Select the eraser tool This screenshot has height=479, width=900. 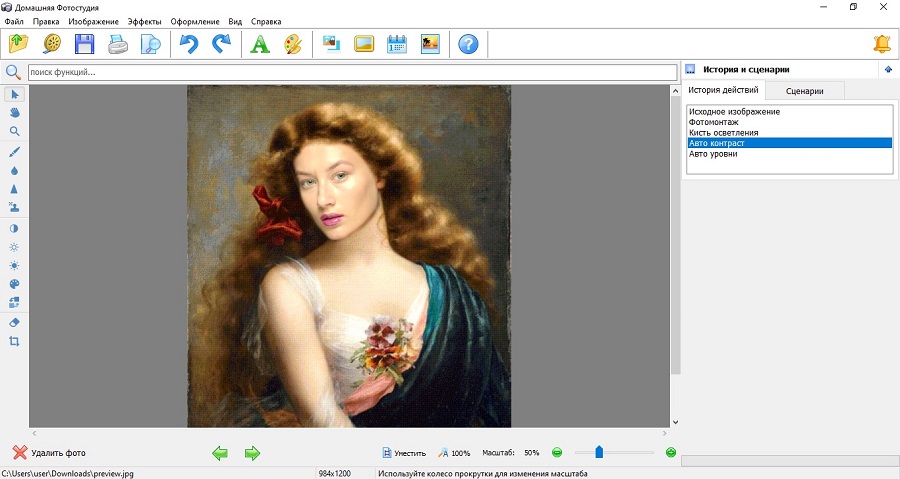tap(14, 322)
